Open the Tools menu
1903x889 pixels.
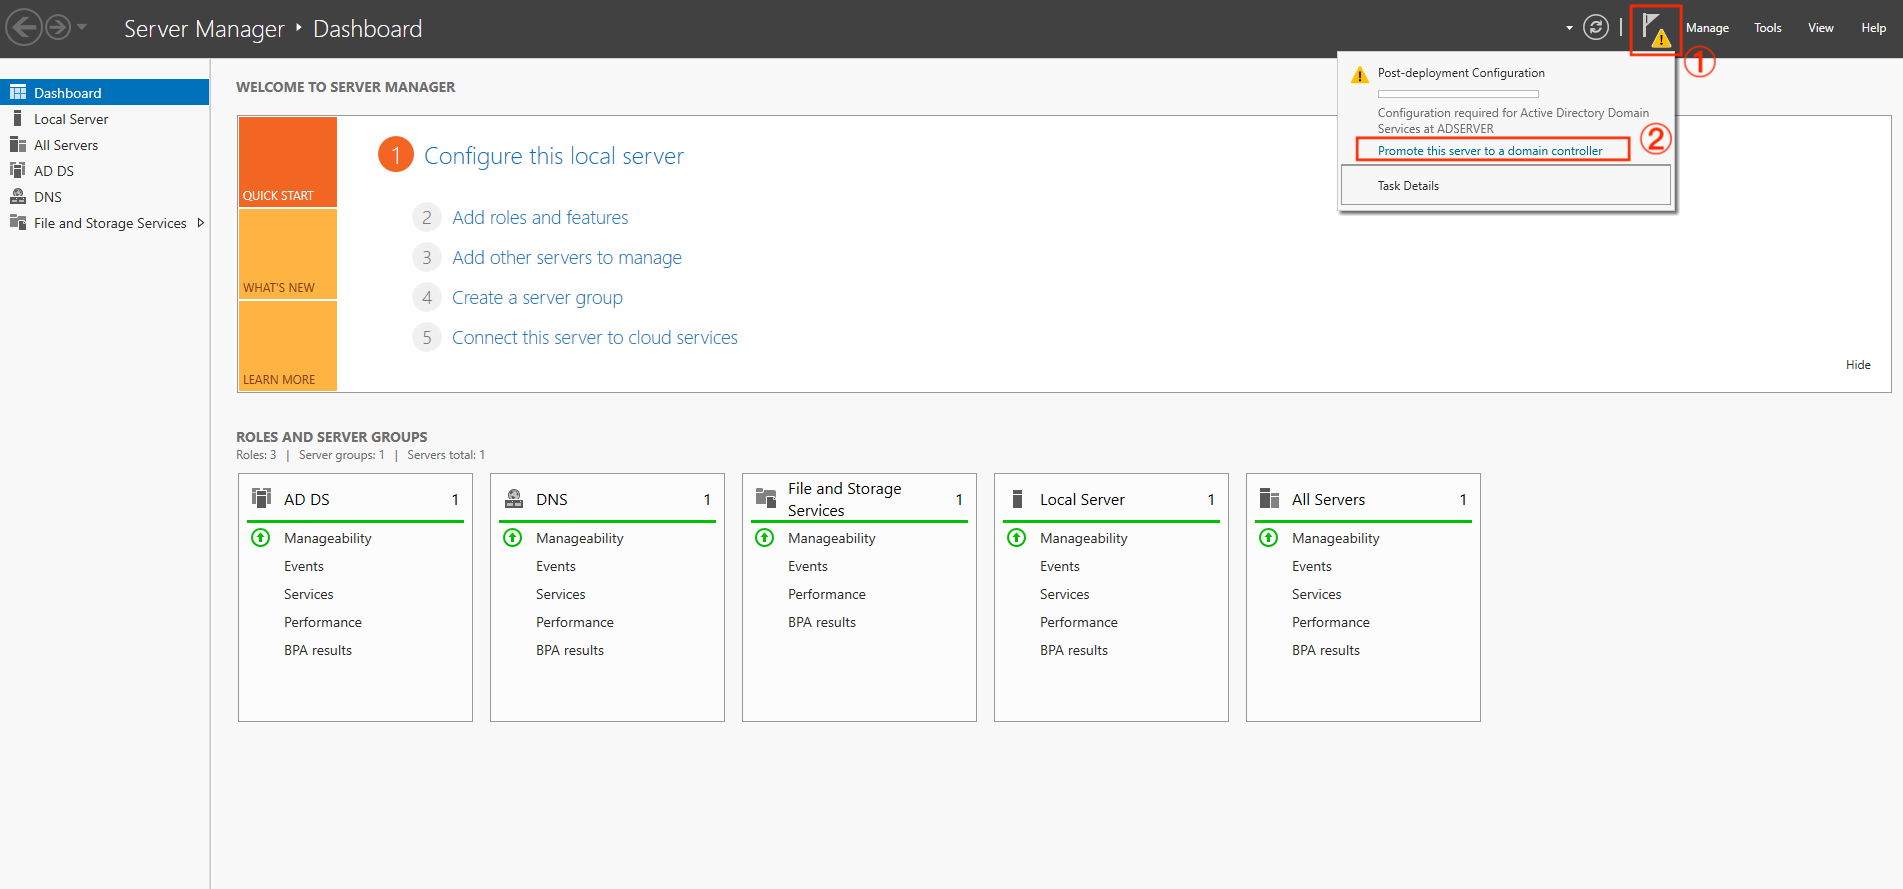click(x=1768, y=28)
